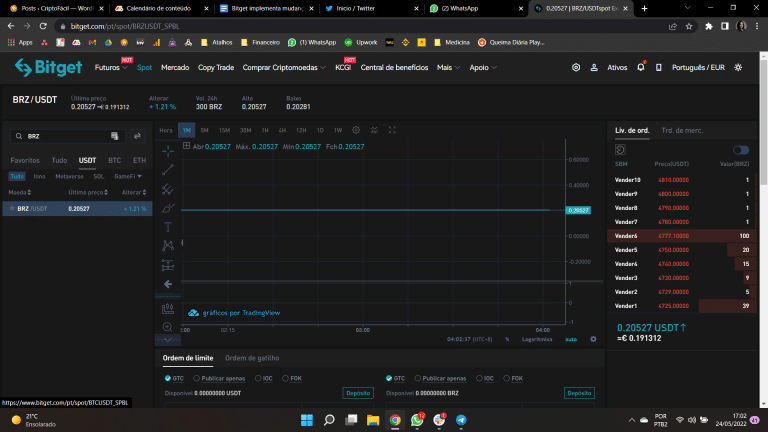Expand the Apoio menu
768x432 pixels.
coord(483,68)
